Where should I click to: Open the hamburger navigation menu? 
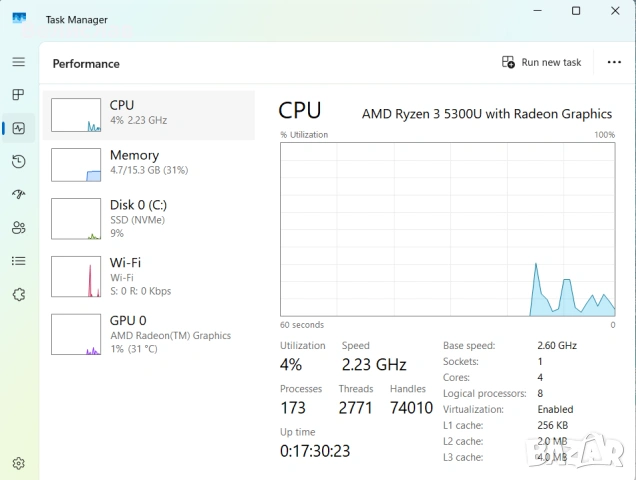point(19,62)
